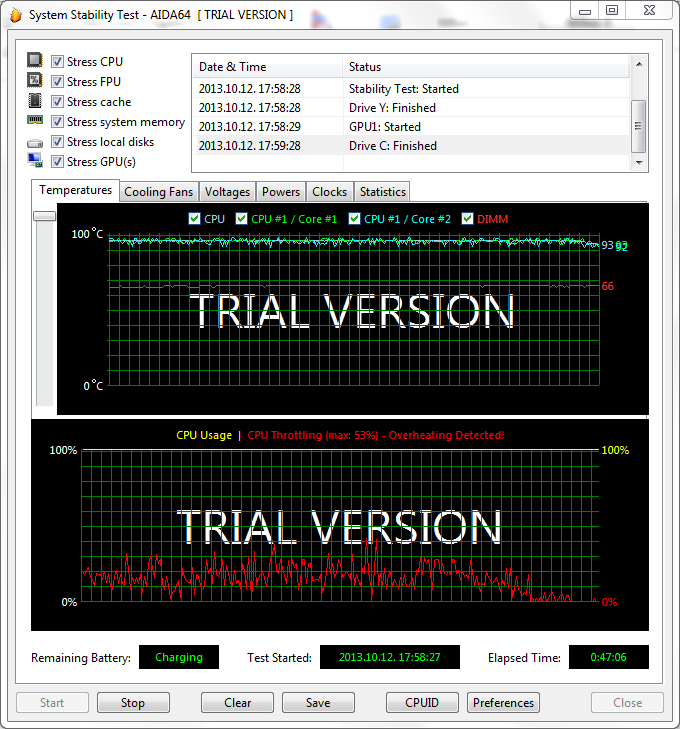This screenshot has height=729, width=680.
Task: Show the Statistics tab
Action: click(383, 192)
